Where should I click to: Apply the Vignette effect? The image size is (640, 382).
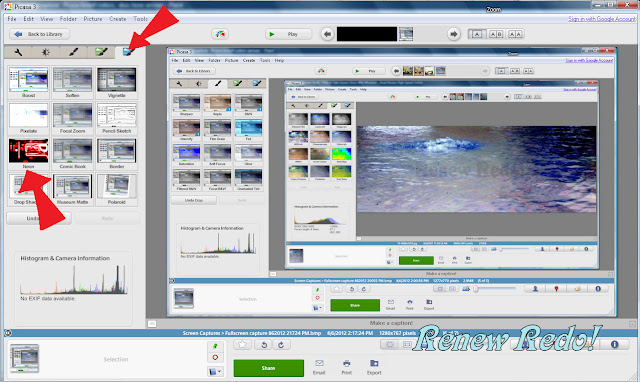[117, 82]
